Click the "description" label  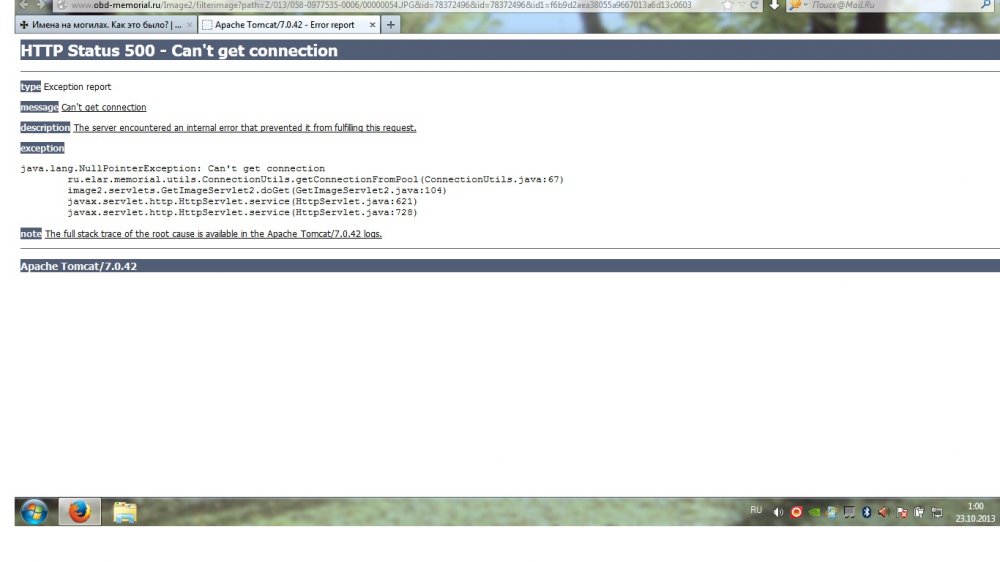tap(45, 128)
